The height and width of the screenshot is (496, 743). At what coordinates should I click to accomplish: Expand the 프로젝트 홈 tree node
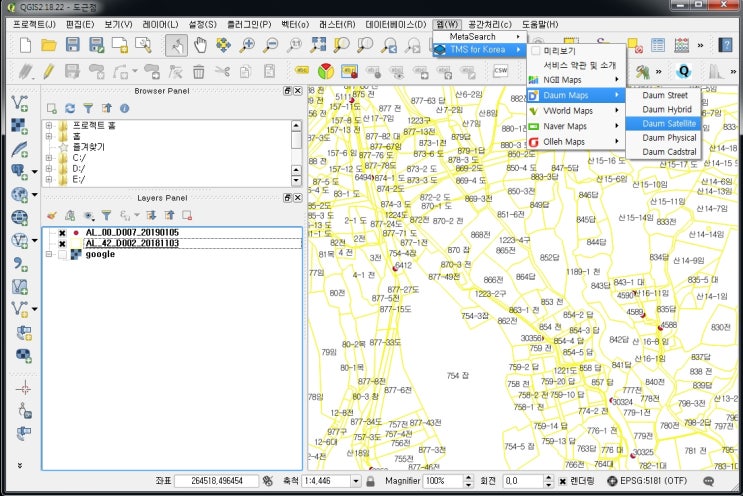(x=48, y=126)
